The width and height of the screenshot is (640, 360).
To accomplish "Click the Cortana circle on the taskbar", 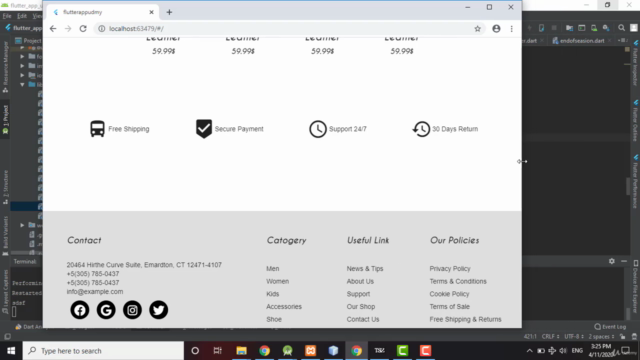I will (195, 351).
